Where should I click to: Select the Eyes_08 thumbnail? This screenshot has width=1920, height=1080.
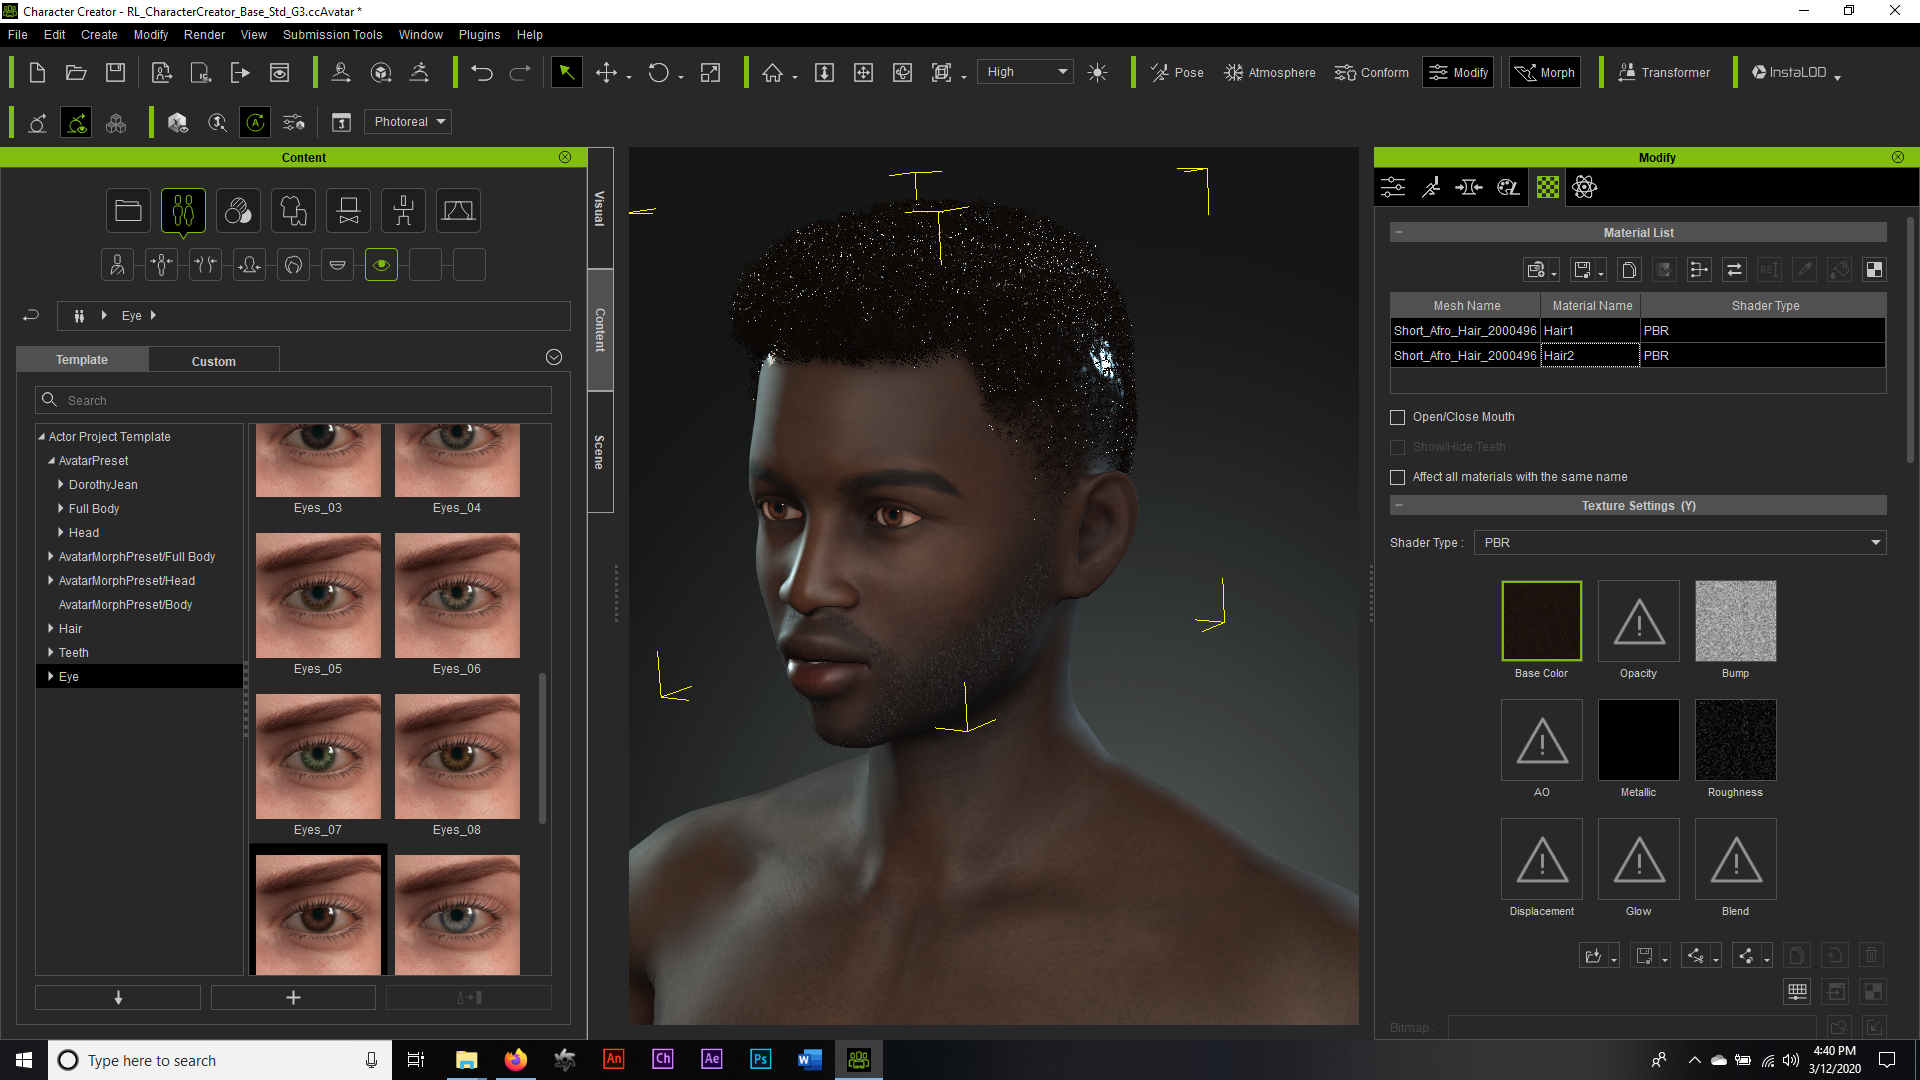[457, 757]
